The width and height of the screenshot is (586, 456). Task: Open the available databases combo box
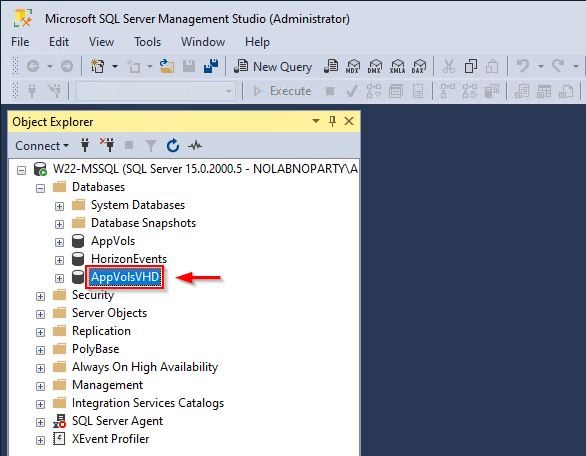[x=155, y=91]
